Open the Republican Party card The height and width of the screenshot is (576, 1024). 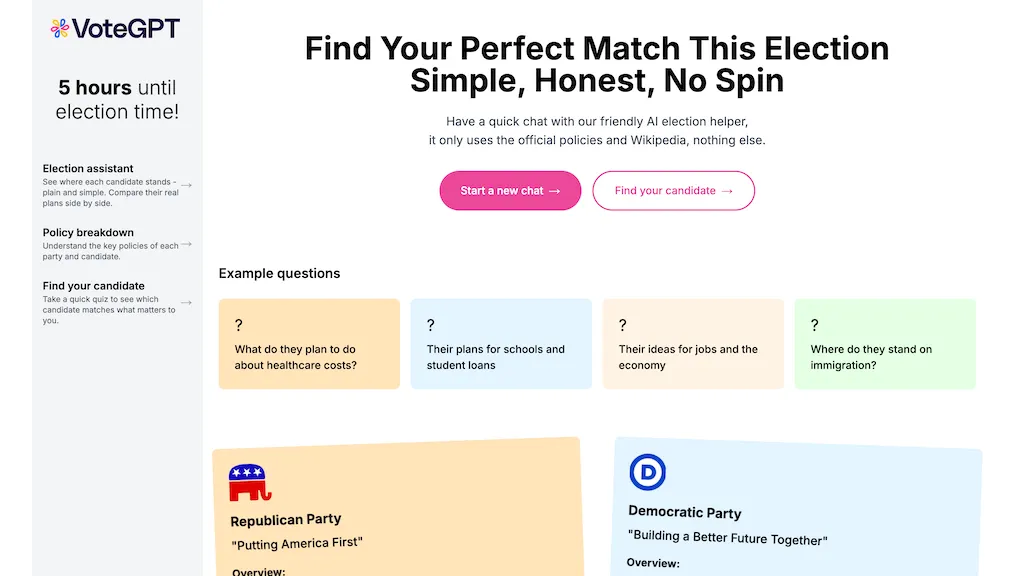pos(398,509)
